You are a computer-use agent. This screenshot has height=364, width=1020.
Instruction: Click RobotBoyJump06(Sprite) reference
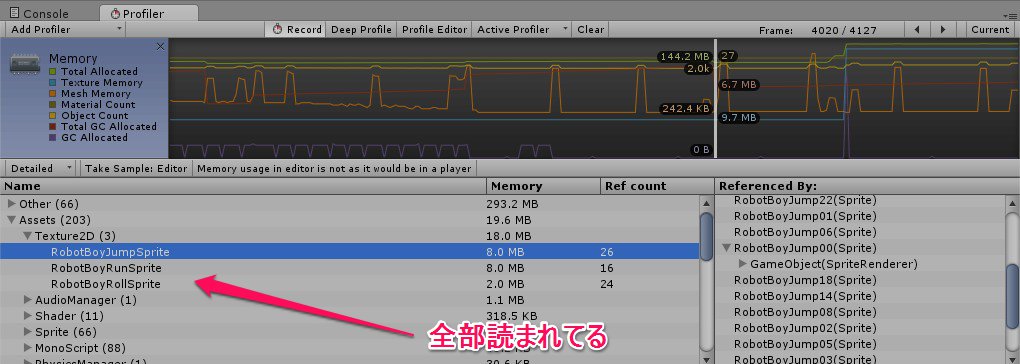click(805, 232)
